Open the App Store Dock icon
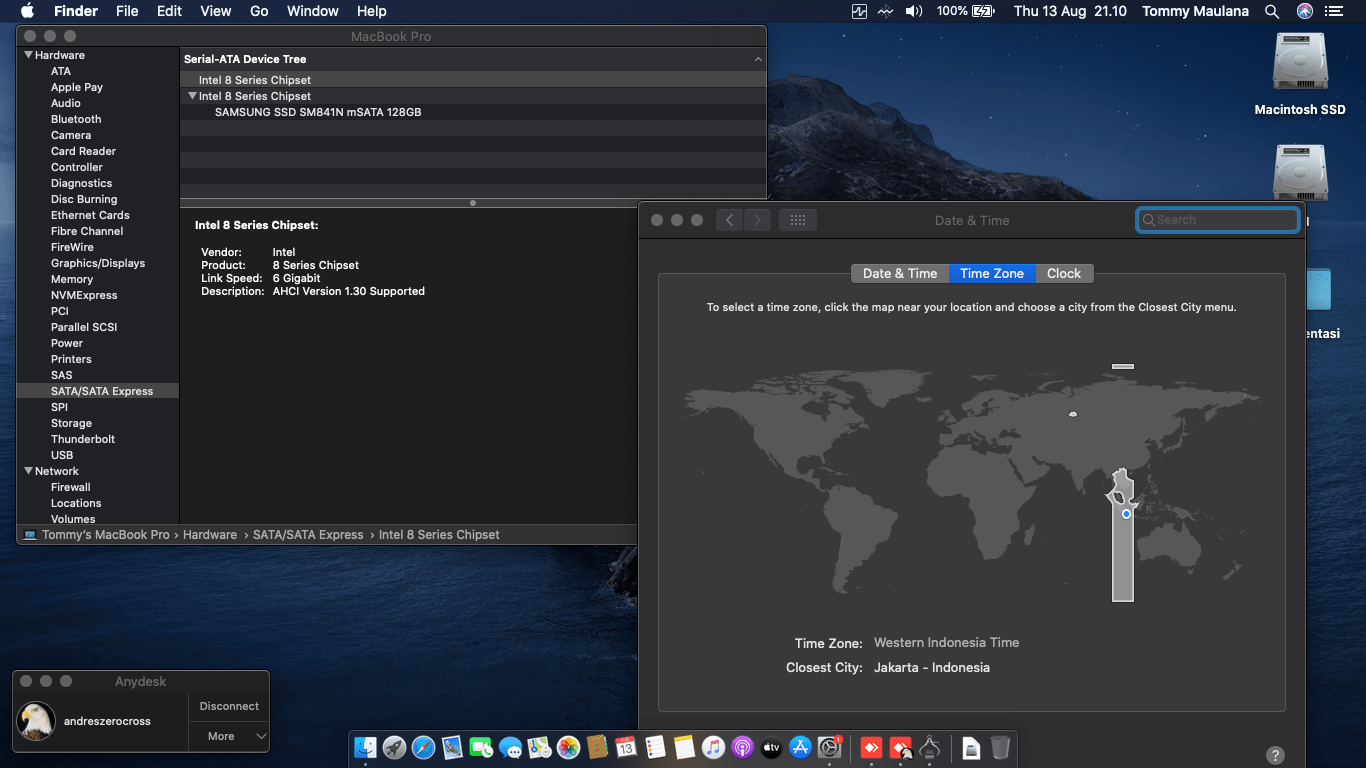 click(799, 747)
